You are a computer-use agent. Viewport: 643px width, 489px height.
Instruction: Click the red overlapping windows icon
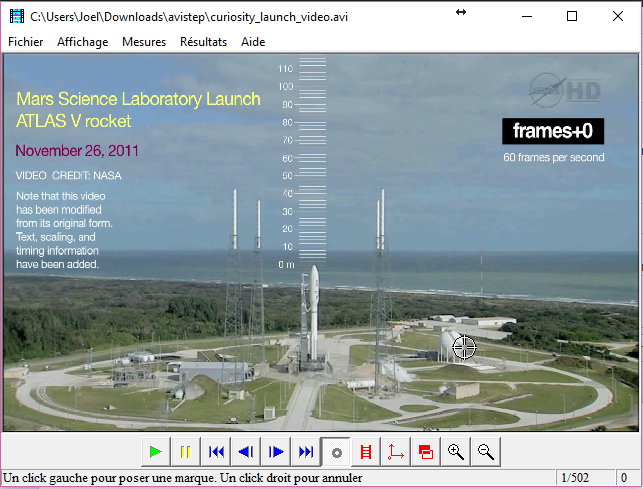[426, 452]
